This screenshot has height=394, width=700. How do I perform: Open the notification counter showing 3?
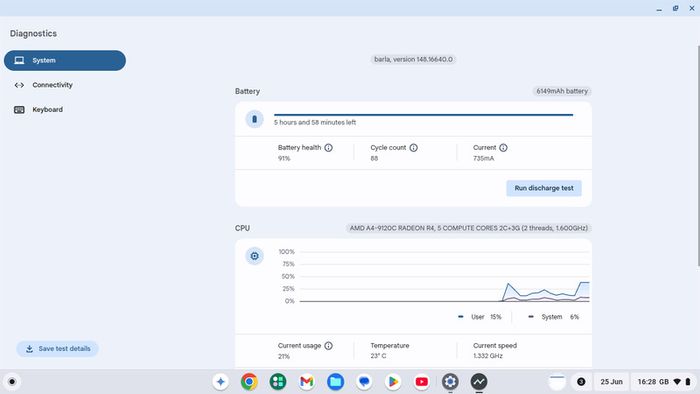pos(581,382)
